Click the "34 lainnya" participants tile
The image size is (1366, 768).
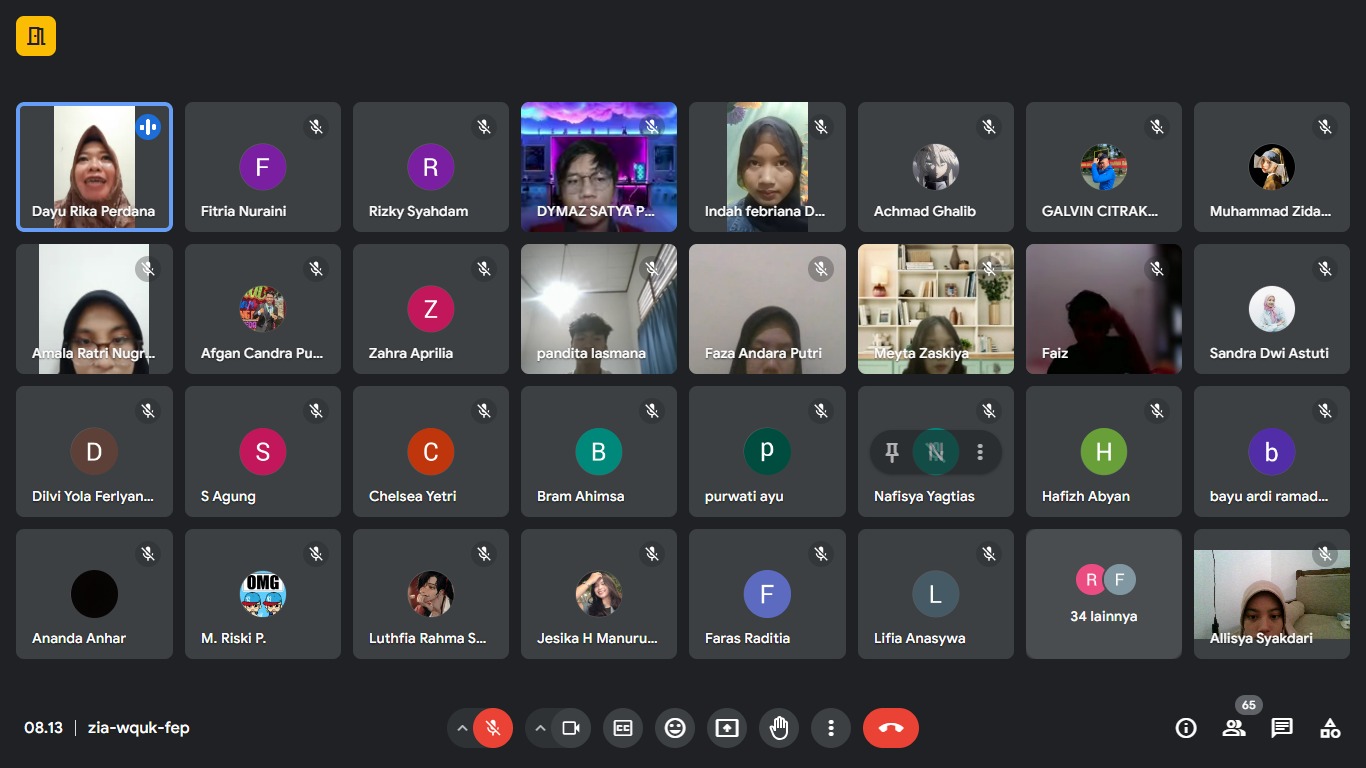(1103, 594)
